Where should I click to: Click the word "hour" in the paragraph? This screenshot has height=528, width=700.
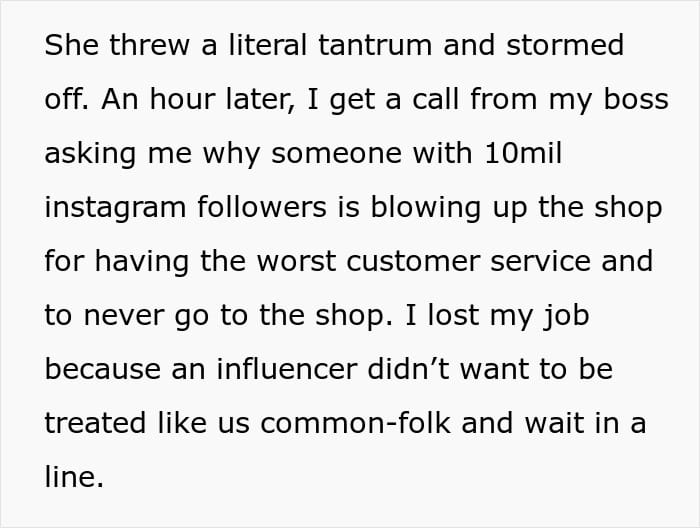184,100
